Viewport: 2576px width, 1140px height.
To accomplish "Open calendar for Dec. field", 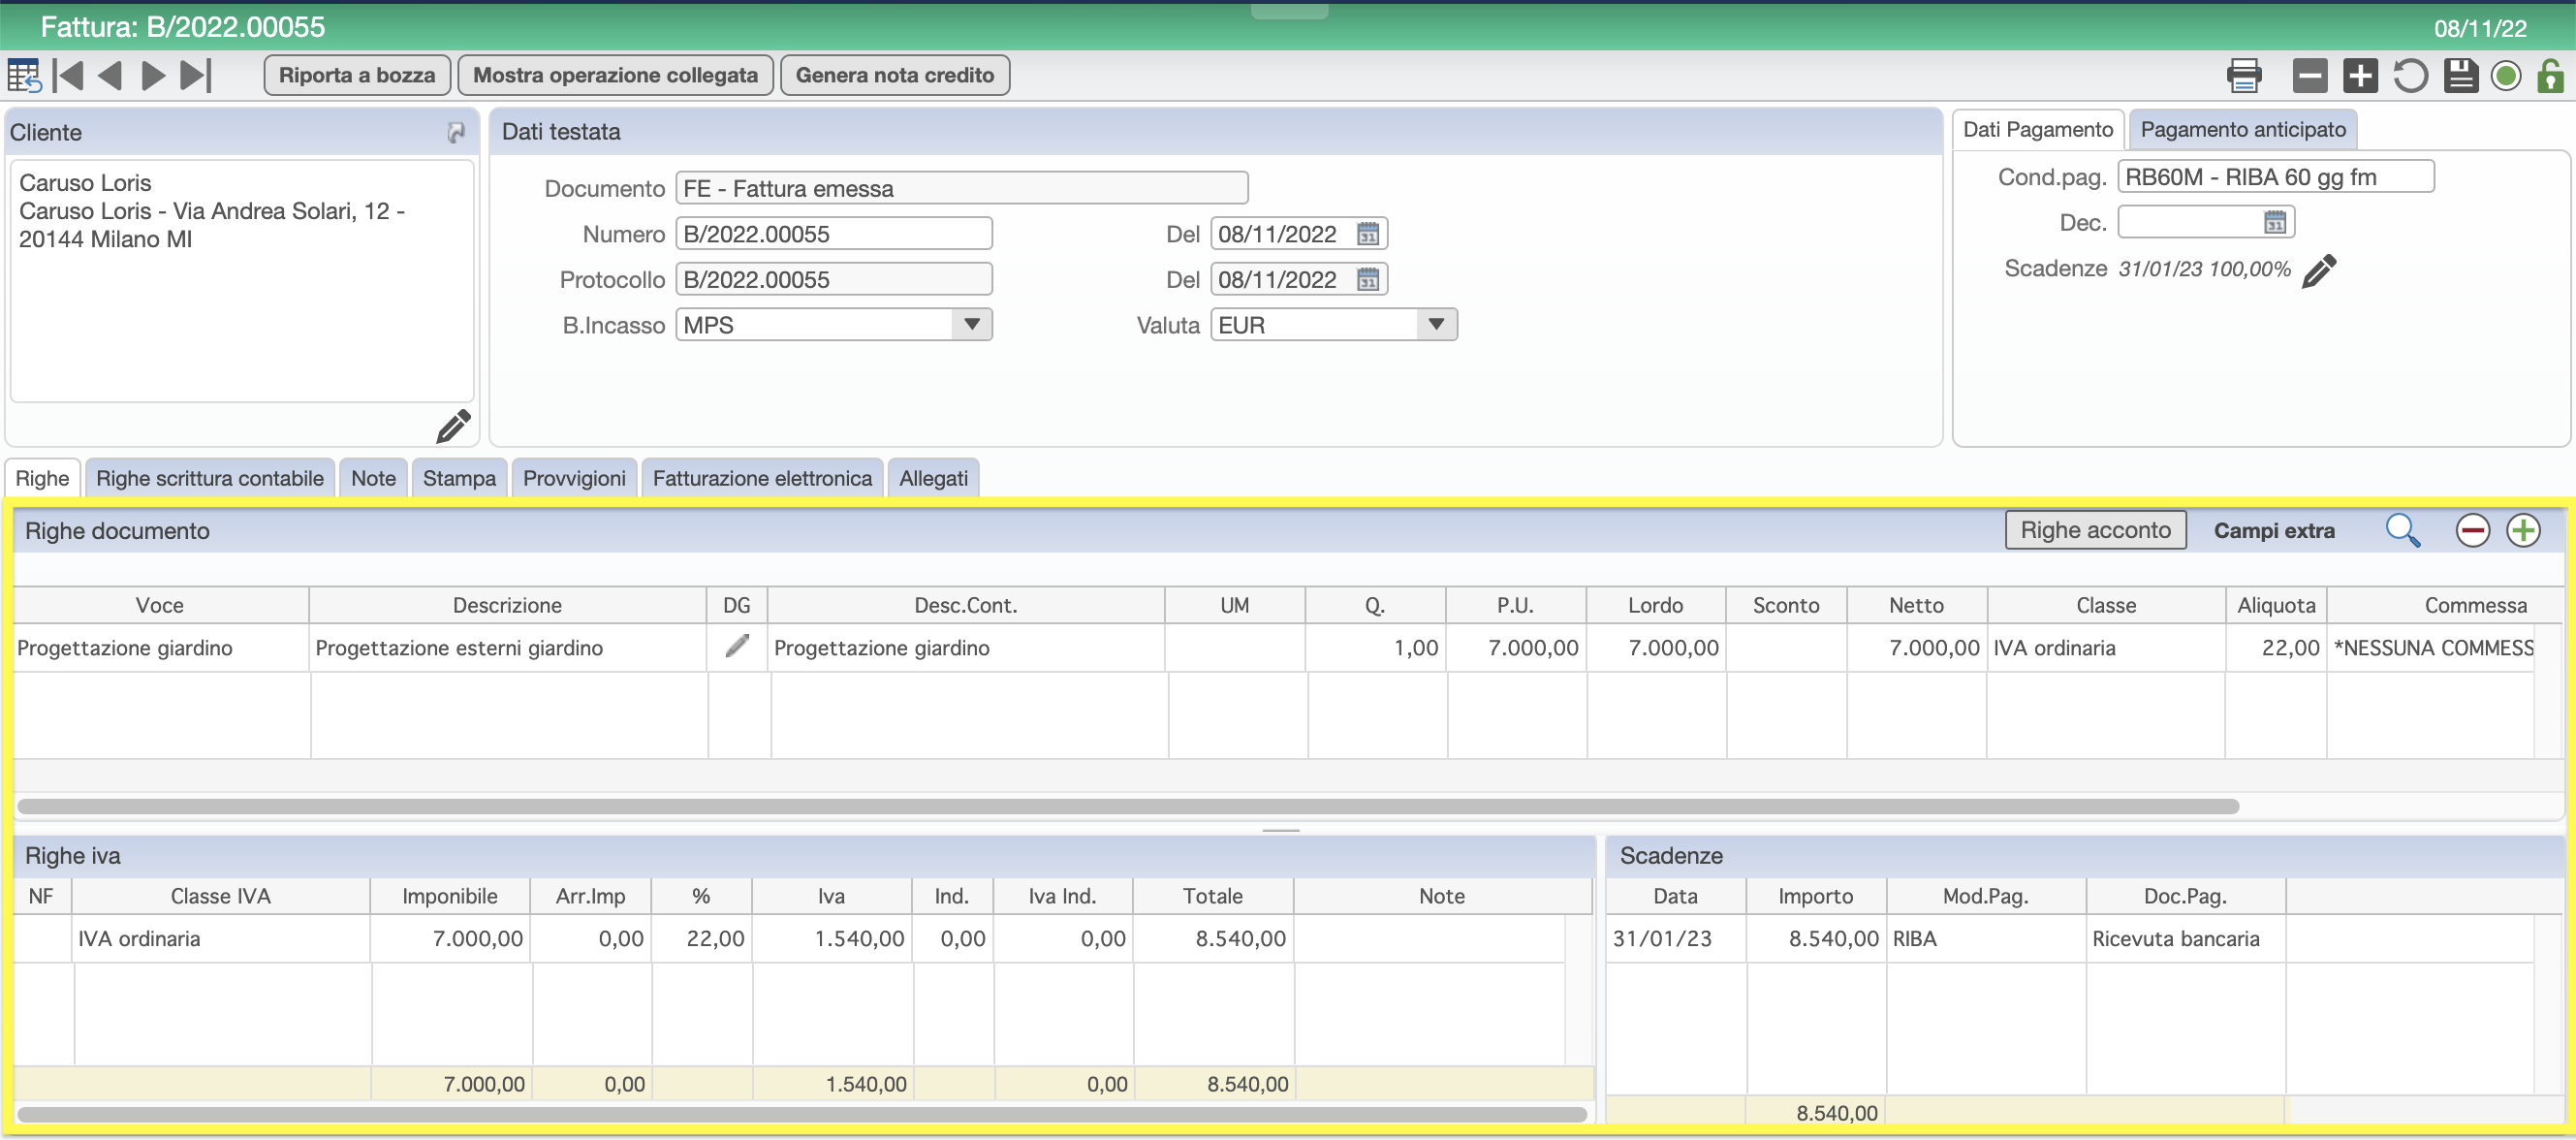I will point(2274,222).
